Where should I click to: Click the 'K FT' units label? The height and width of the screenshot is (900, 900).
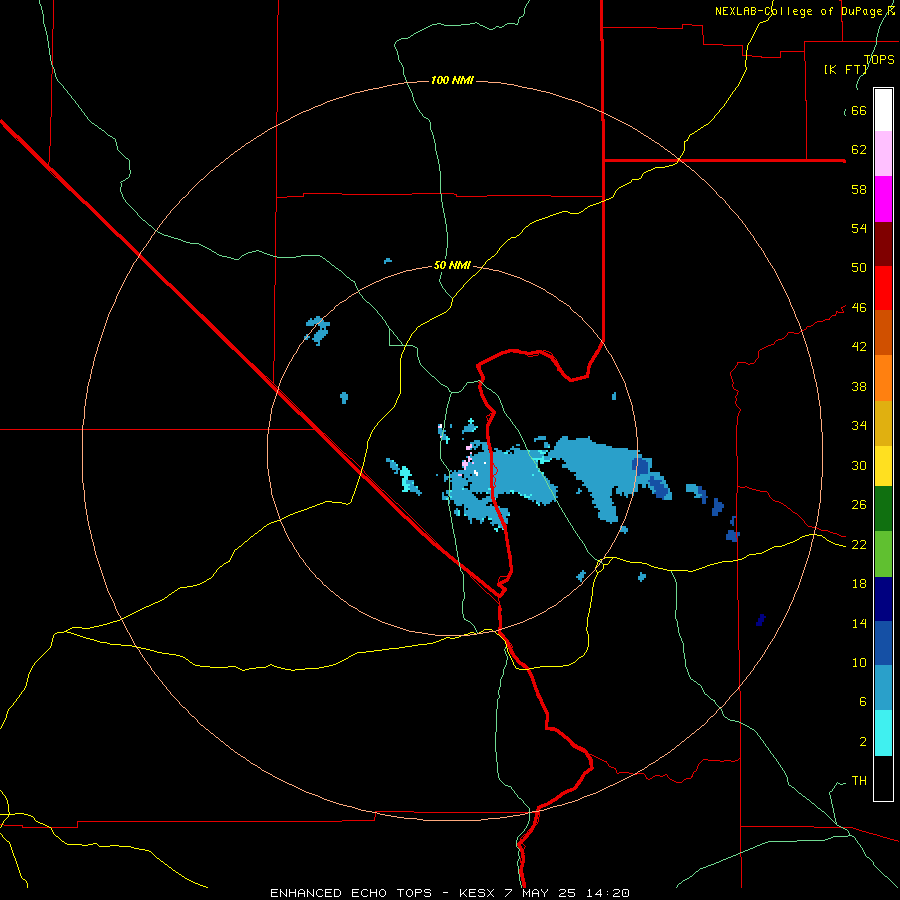845,69
